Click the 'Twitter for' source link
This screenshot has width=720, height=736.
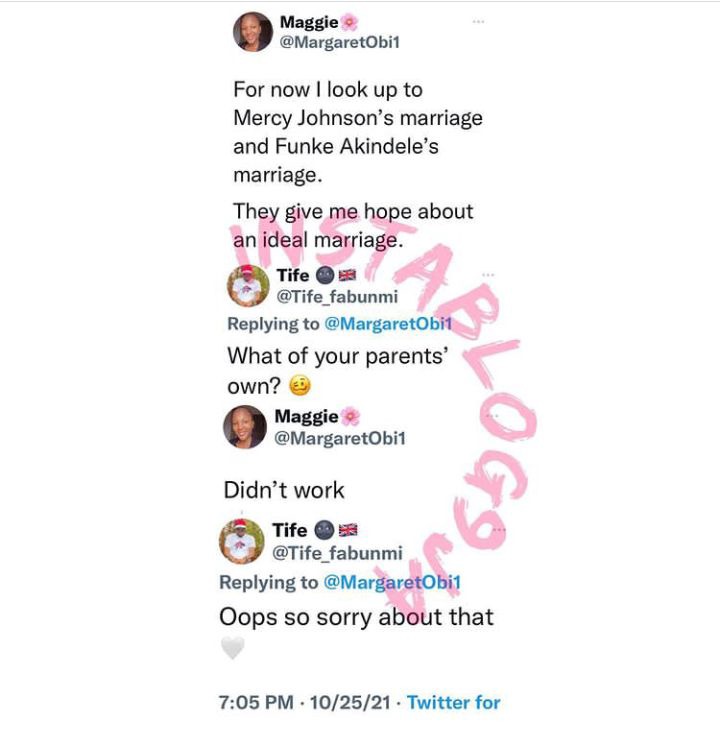pos(453,703)
